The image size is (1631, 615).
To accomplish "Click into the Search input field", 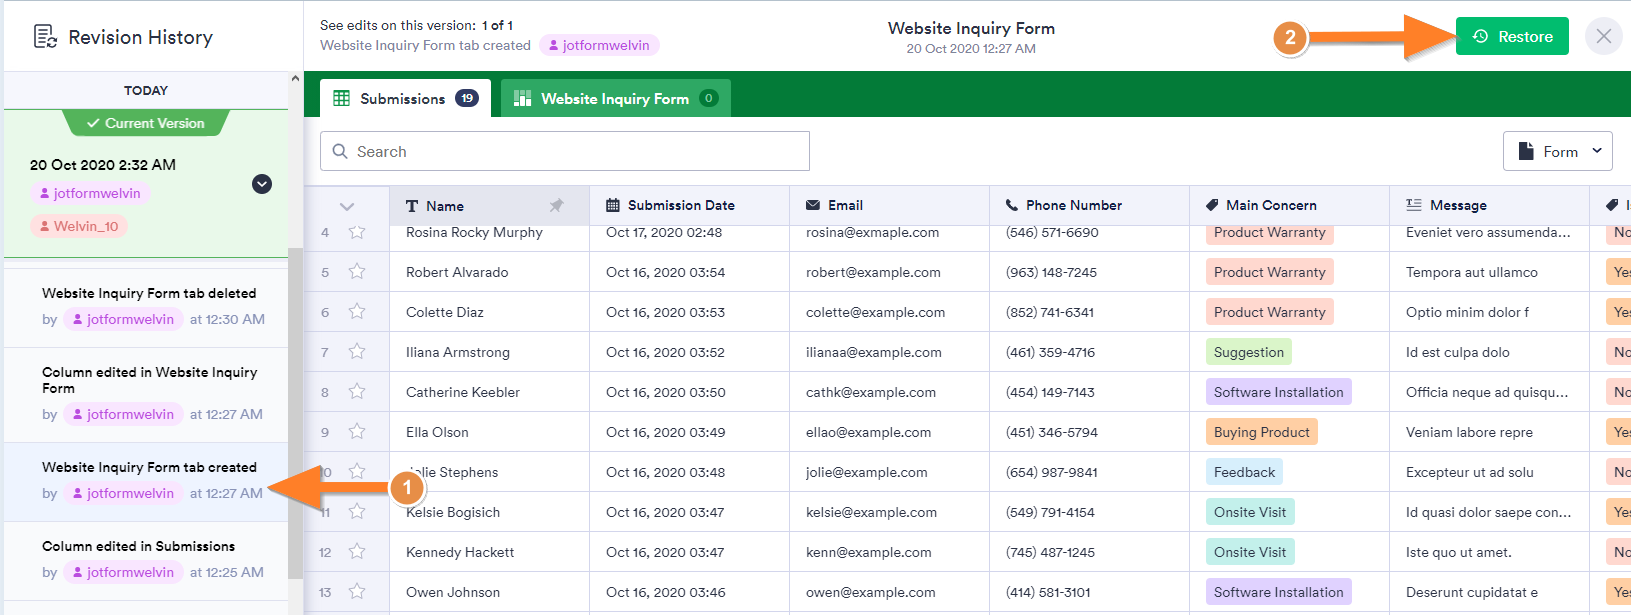I will click(x=580, y=152).
